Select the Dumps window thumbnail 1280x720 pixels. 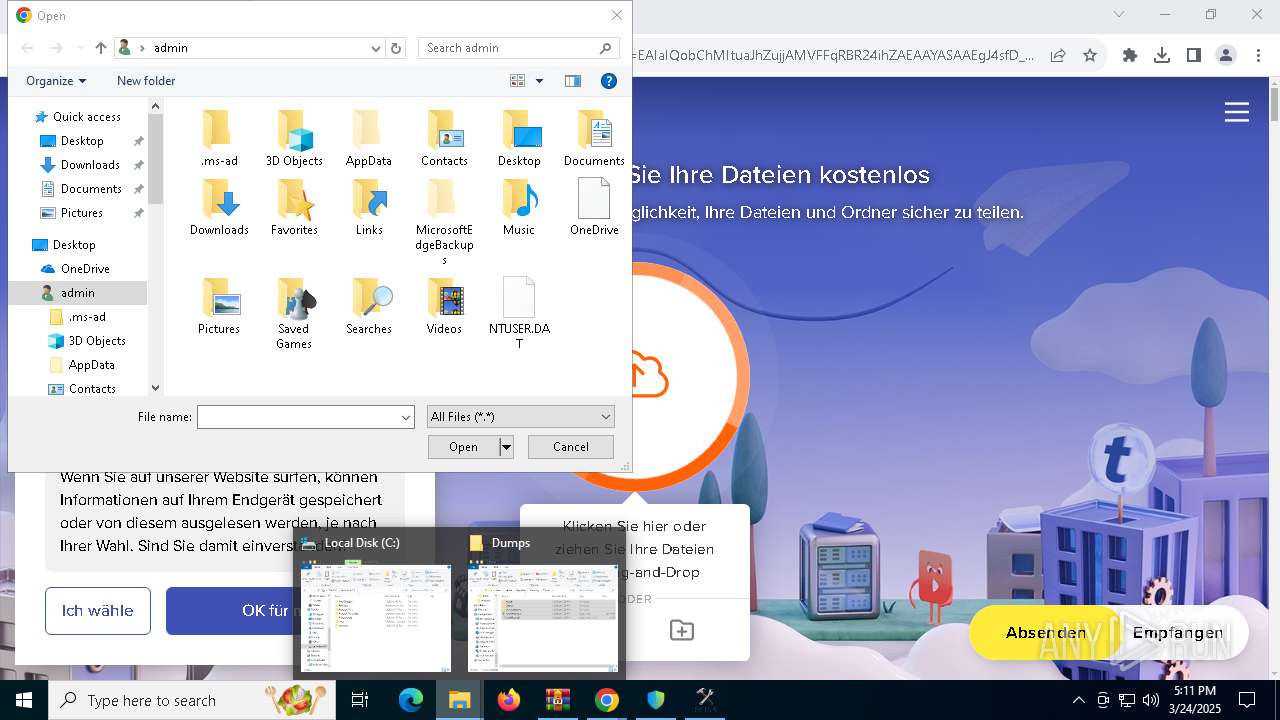(543, 606)
